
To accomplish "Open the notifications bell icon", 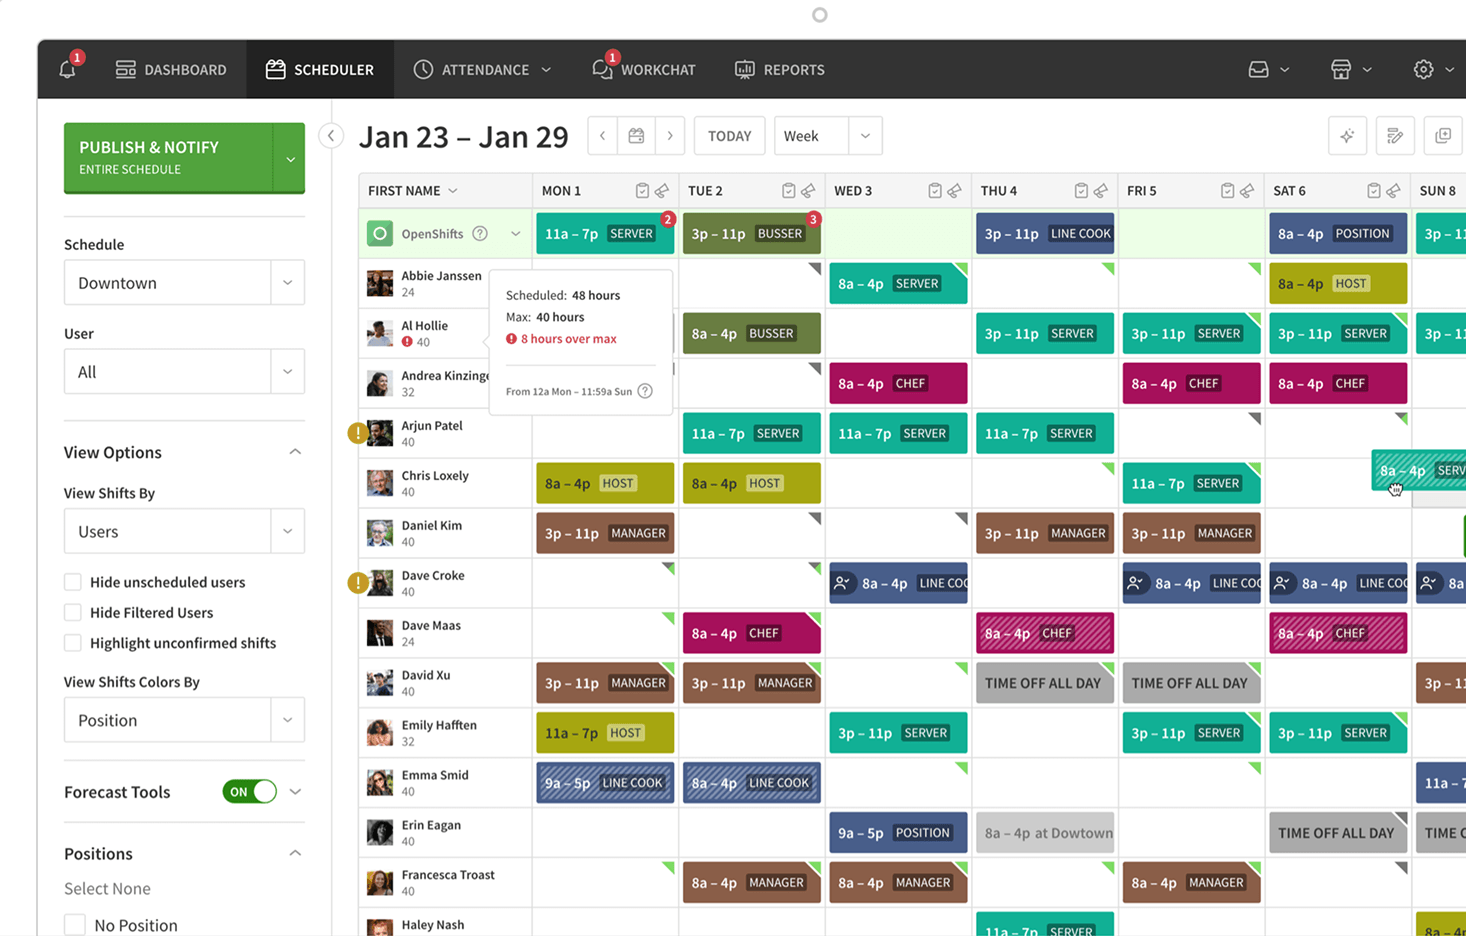I will point(67,69).
